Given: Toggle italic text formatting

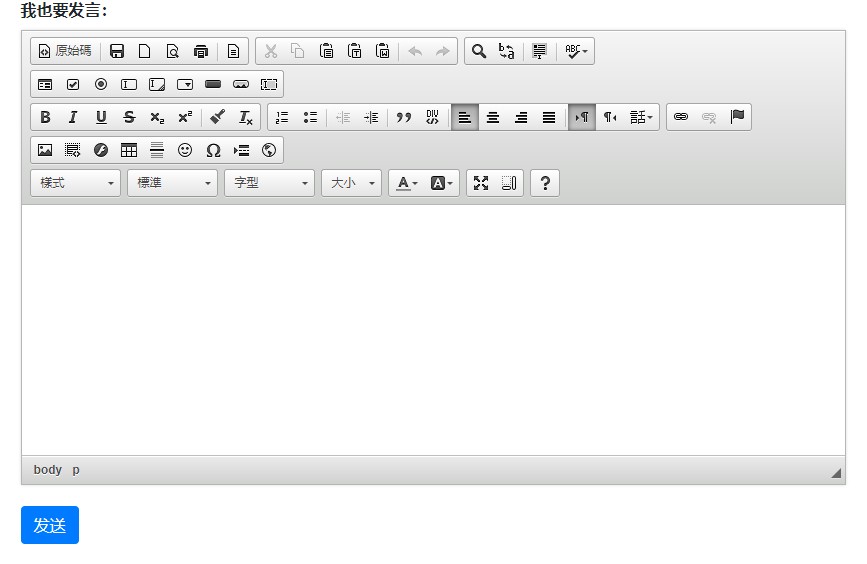Looking at the screenshot, I should coord(73,117).
